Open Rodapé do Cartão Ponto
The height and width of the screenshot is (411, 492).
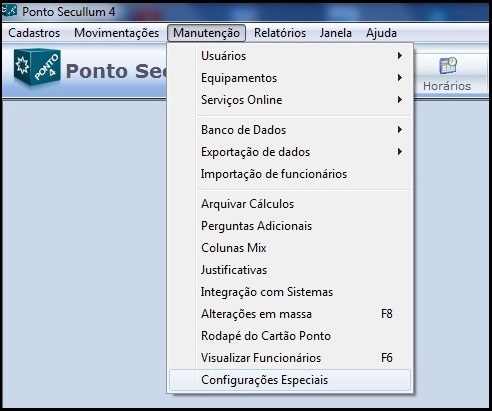[x=290, y=336]
